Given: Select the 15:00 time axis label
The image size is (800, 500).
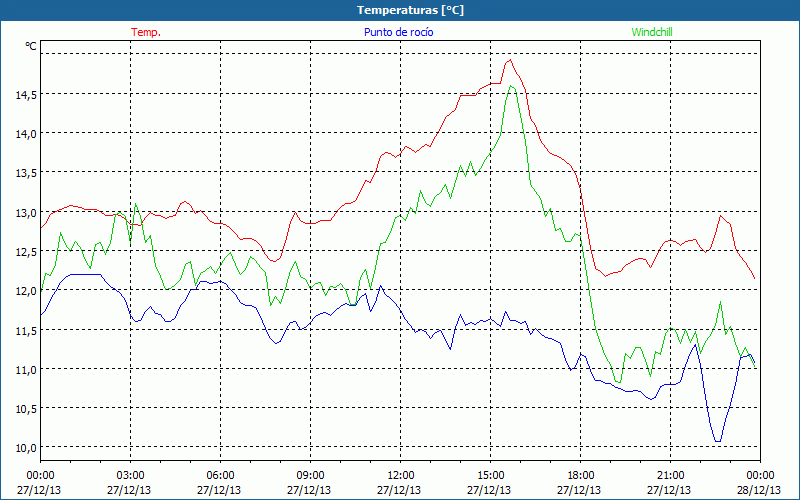Looking at the screenshot, I should (x=491, y=475).
